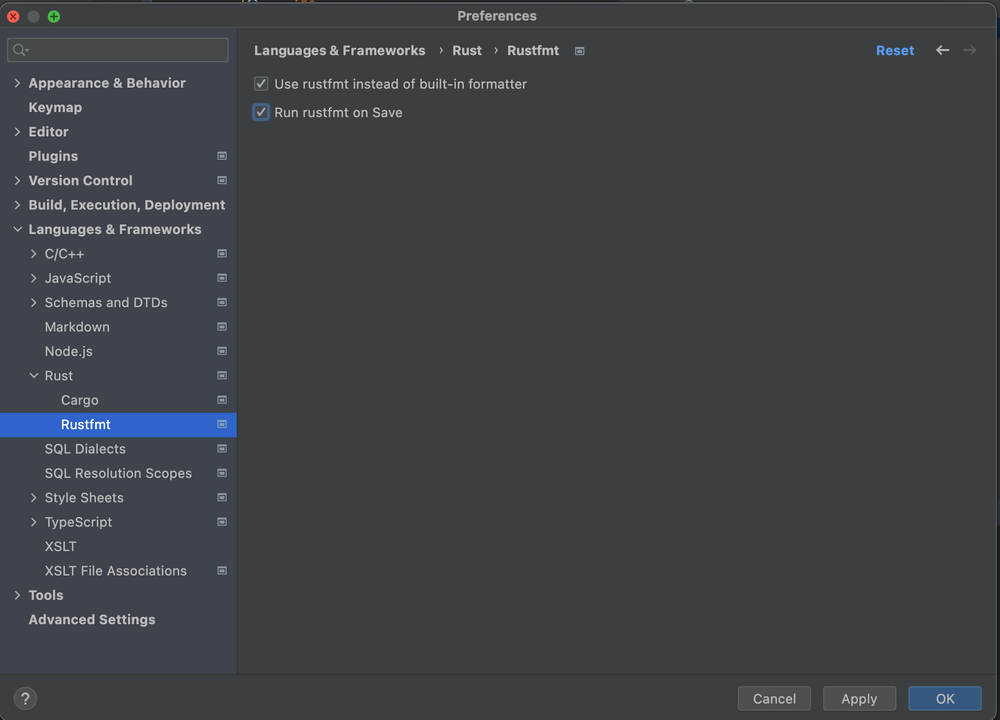1000x720 pixels.
Task: Click the project-level icon on C/C++ row
Action: [x=222, y=254]
